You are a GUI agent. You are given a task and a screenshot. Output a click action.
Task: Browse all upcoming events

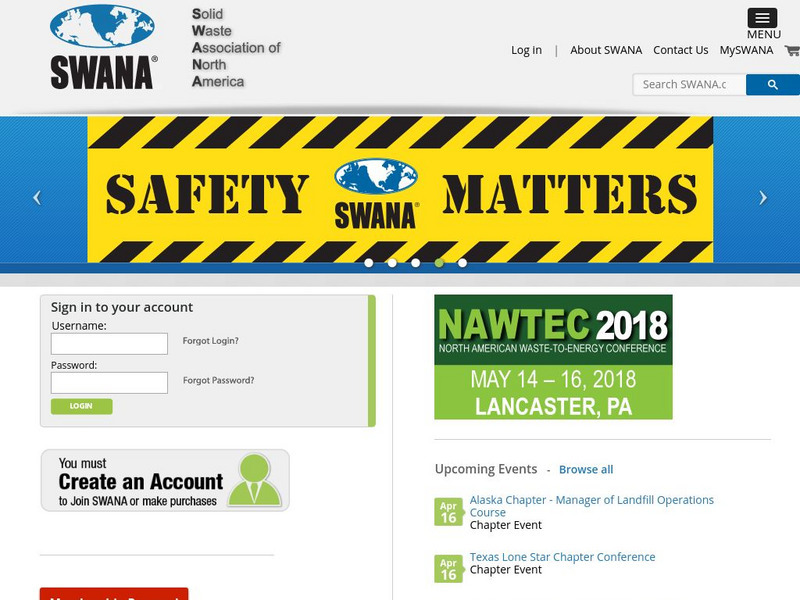[x=588, y=468]
